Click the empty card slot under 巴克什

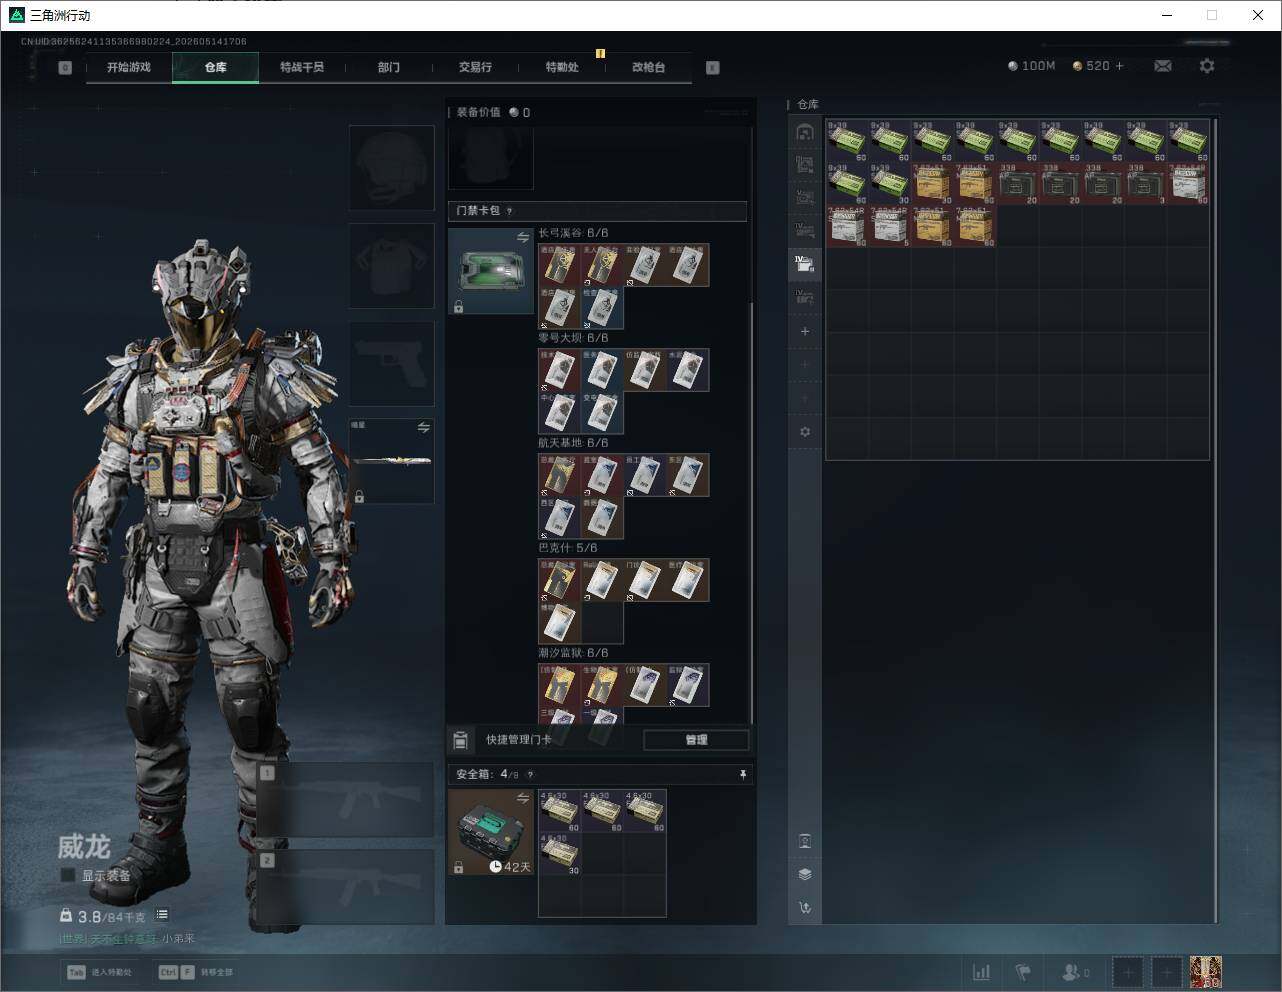[x=602, y=623]
